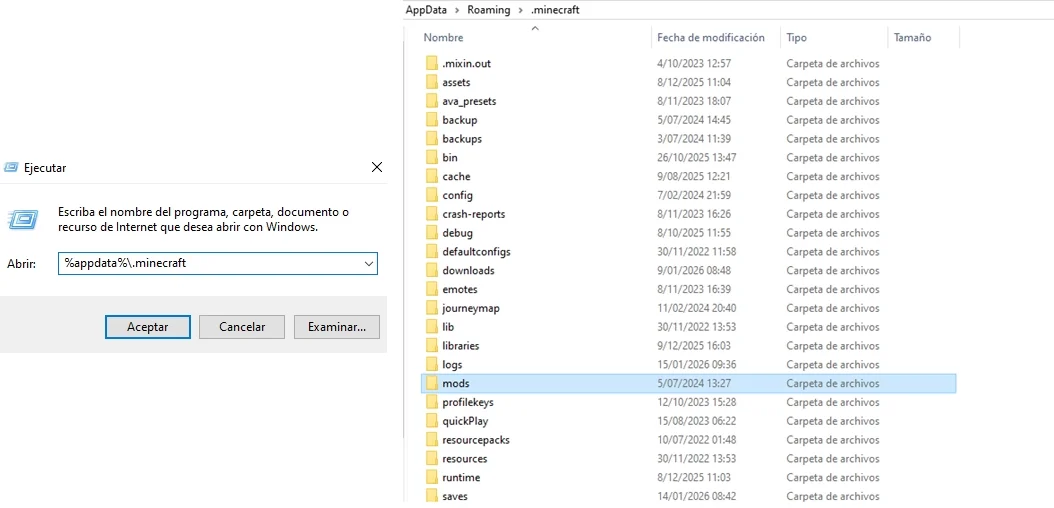Screen dimensions: 1054x508
Task: Click the libraries folder name
Action: click(x=461, y=345)
